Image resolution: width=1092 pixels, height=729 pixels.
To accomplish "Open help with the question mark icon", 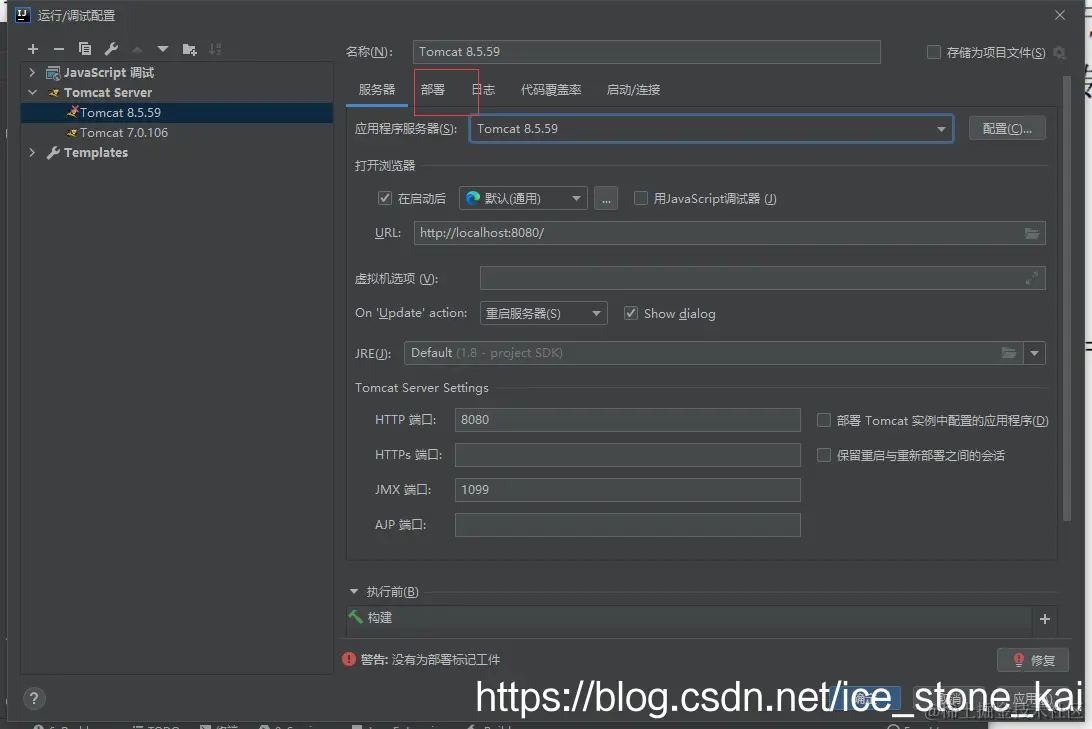I will [x=33, y=698].
